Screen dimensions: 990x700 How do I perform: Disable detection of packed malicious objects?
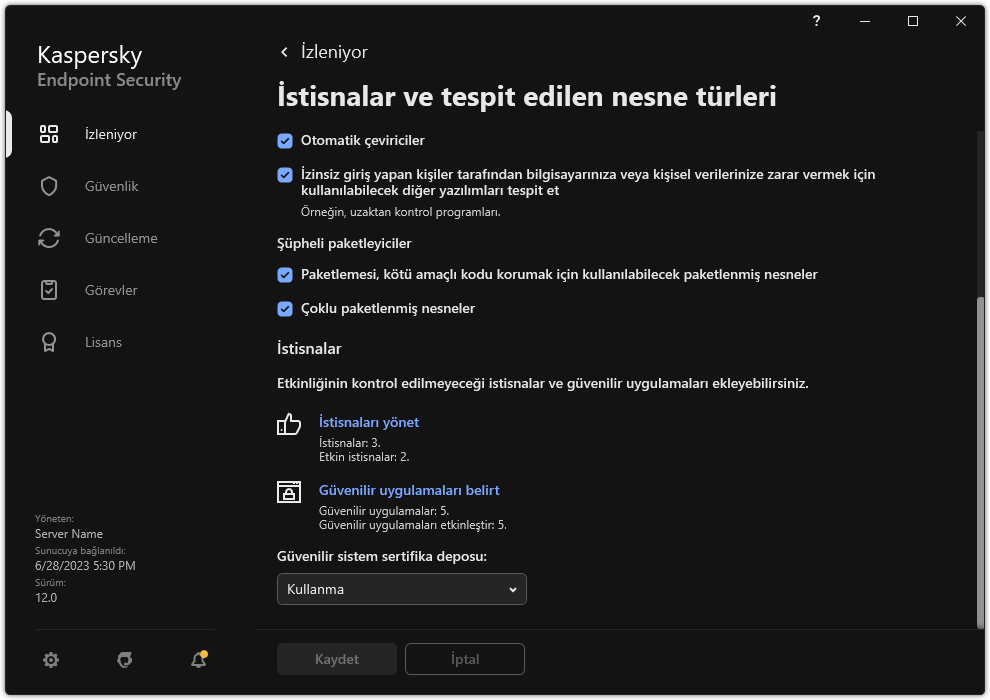click(x=285, y=274)
